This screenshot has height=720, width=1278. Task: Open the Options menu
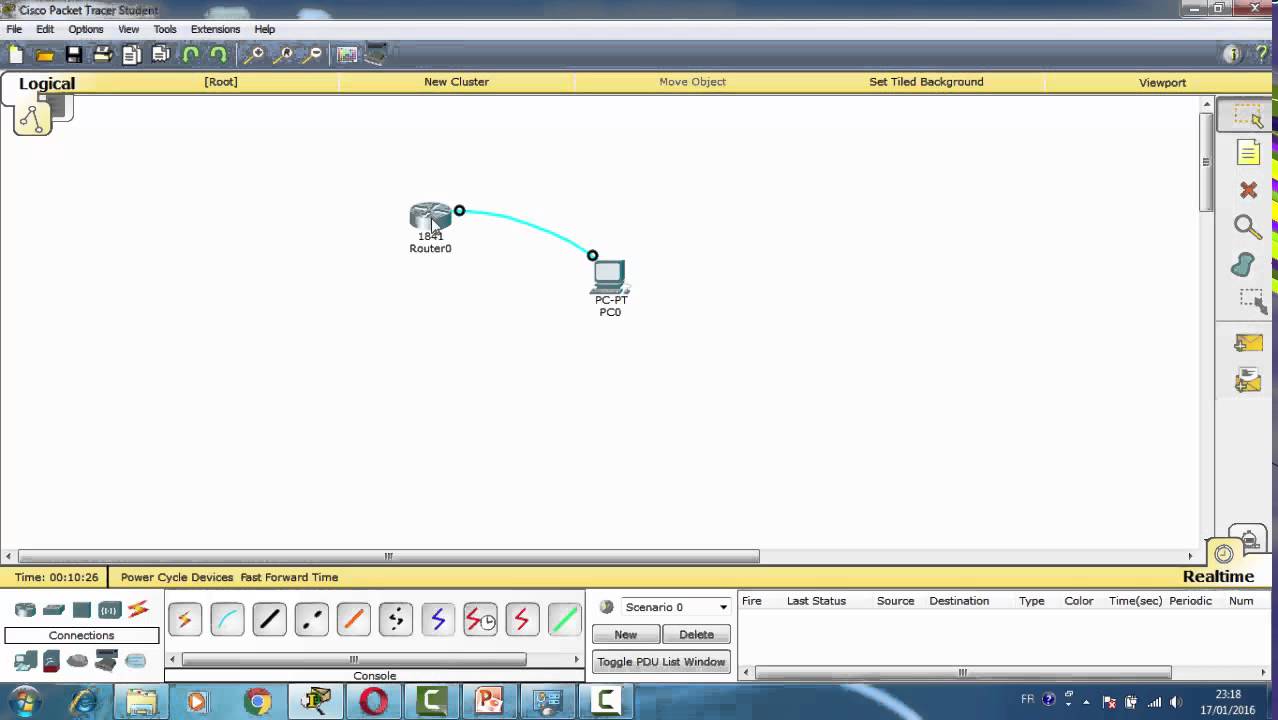pyautogui.click(x=86, y=29)
